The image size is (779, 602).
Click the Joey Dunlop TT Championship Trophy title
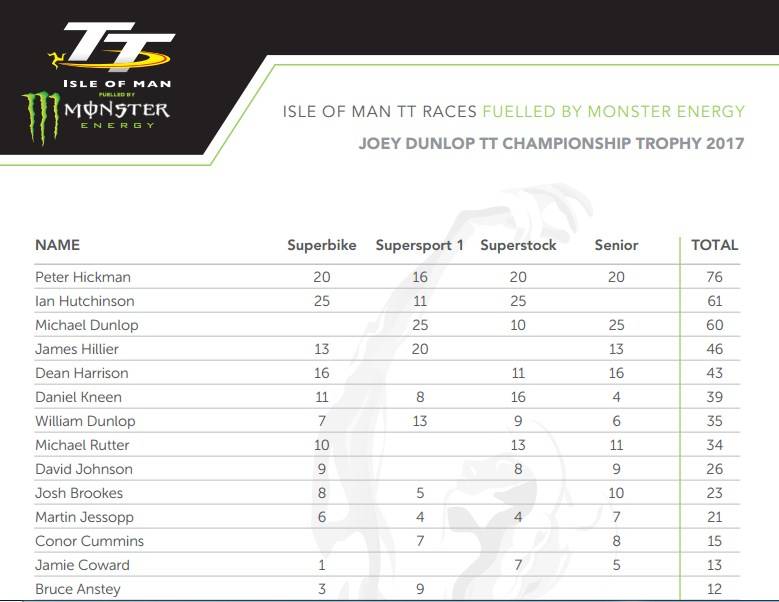pyautogui.click(x=551, y=144)
